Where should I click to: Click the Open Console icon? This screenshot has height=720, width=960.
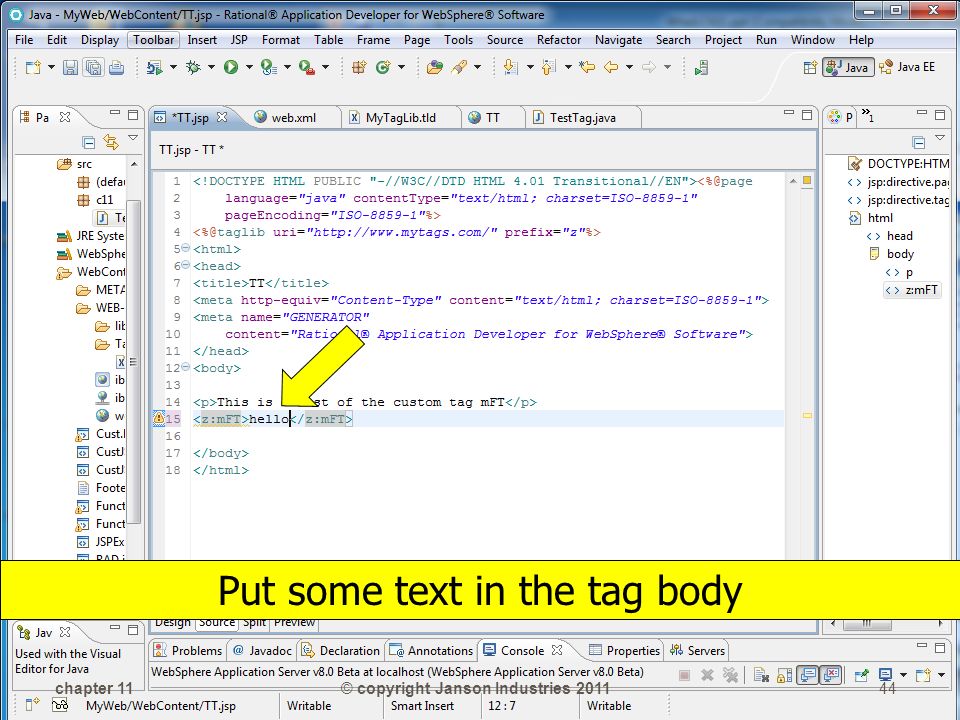[922, 675]
